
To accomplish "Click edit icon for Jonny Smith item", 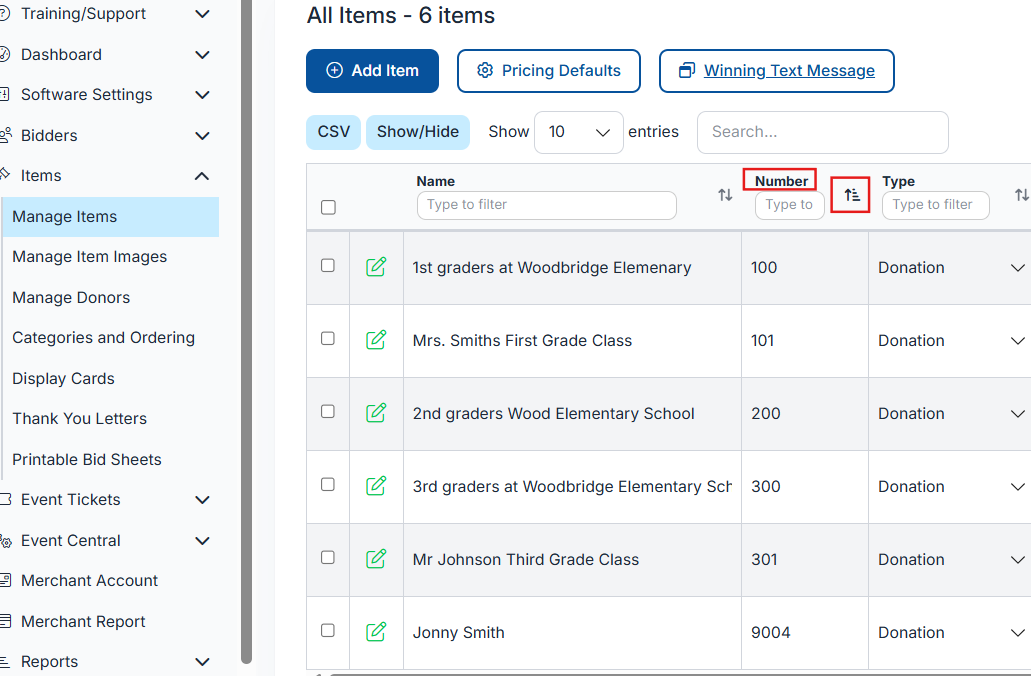I will tap(376, 632).
